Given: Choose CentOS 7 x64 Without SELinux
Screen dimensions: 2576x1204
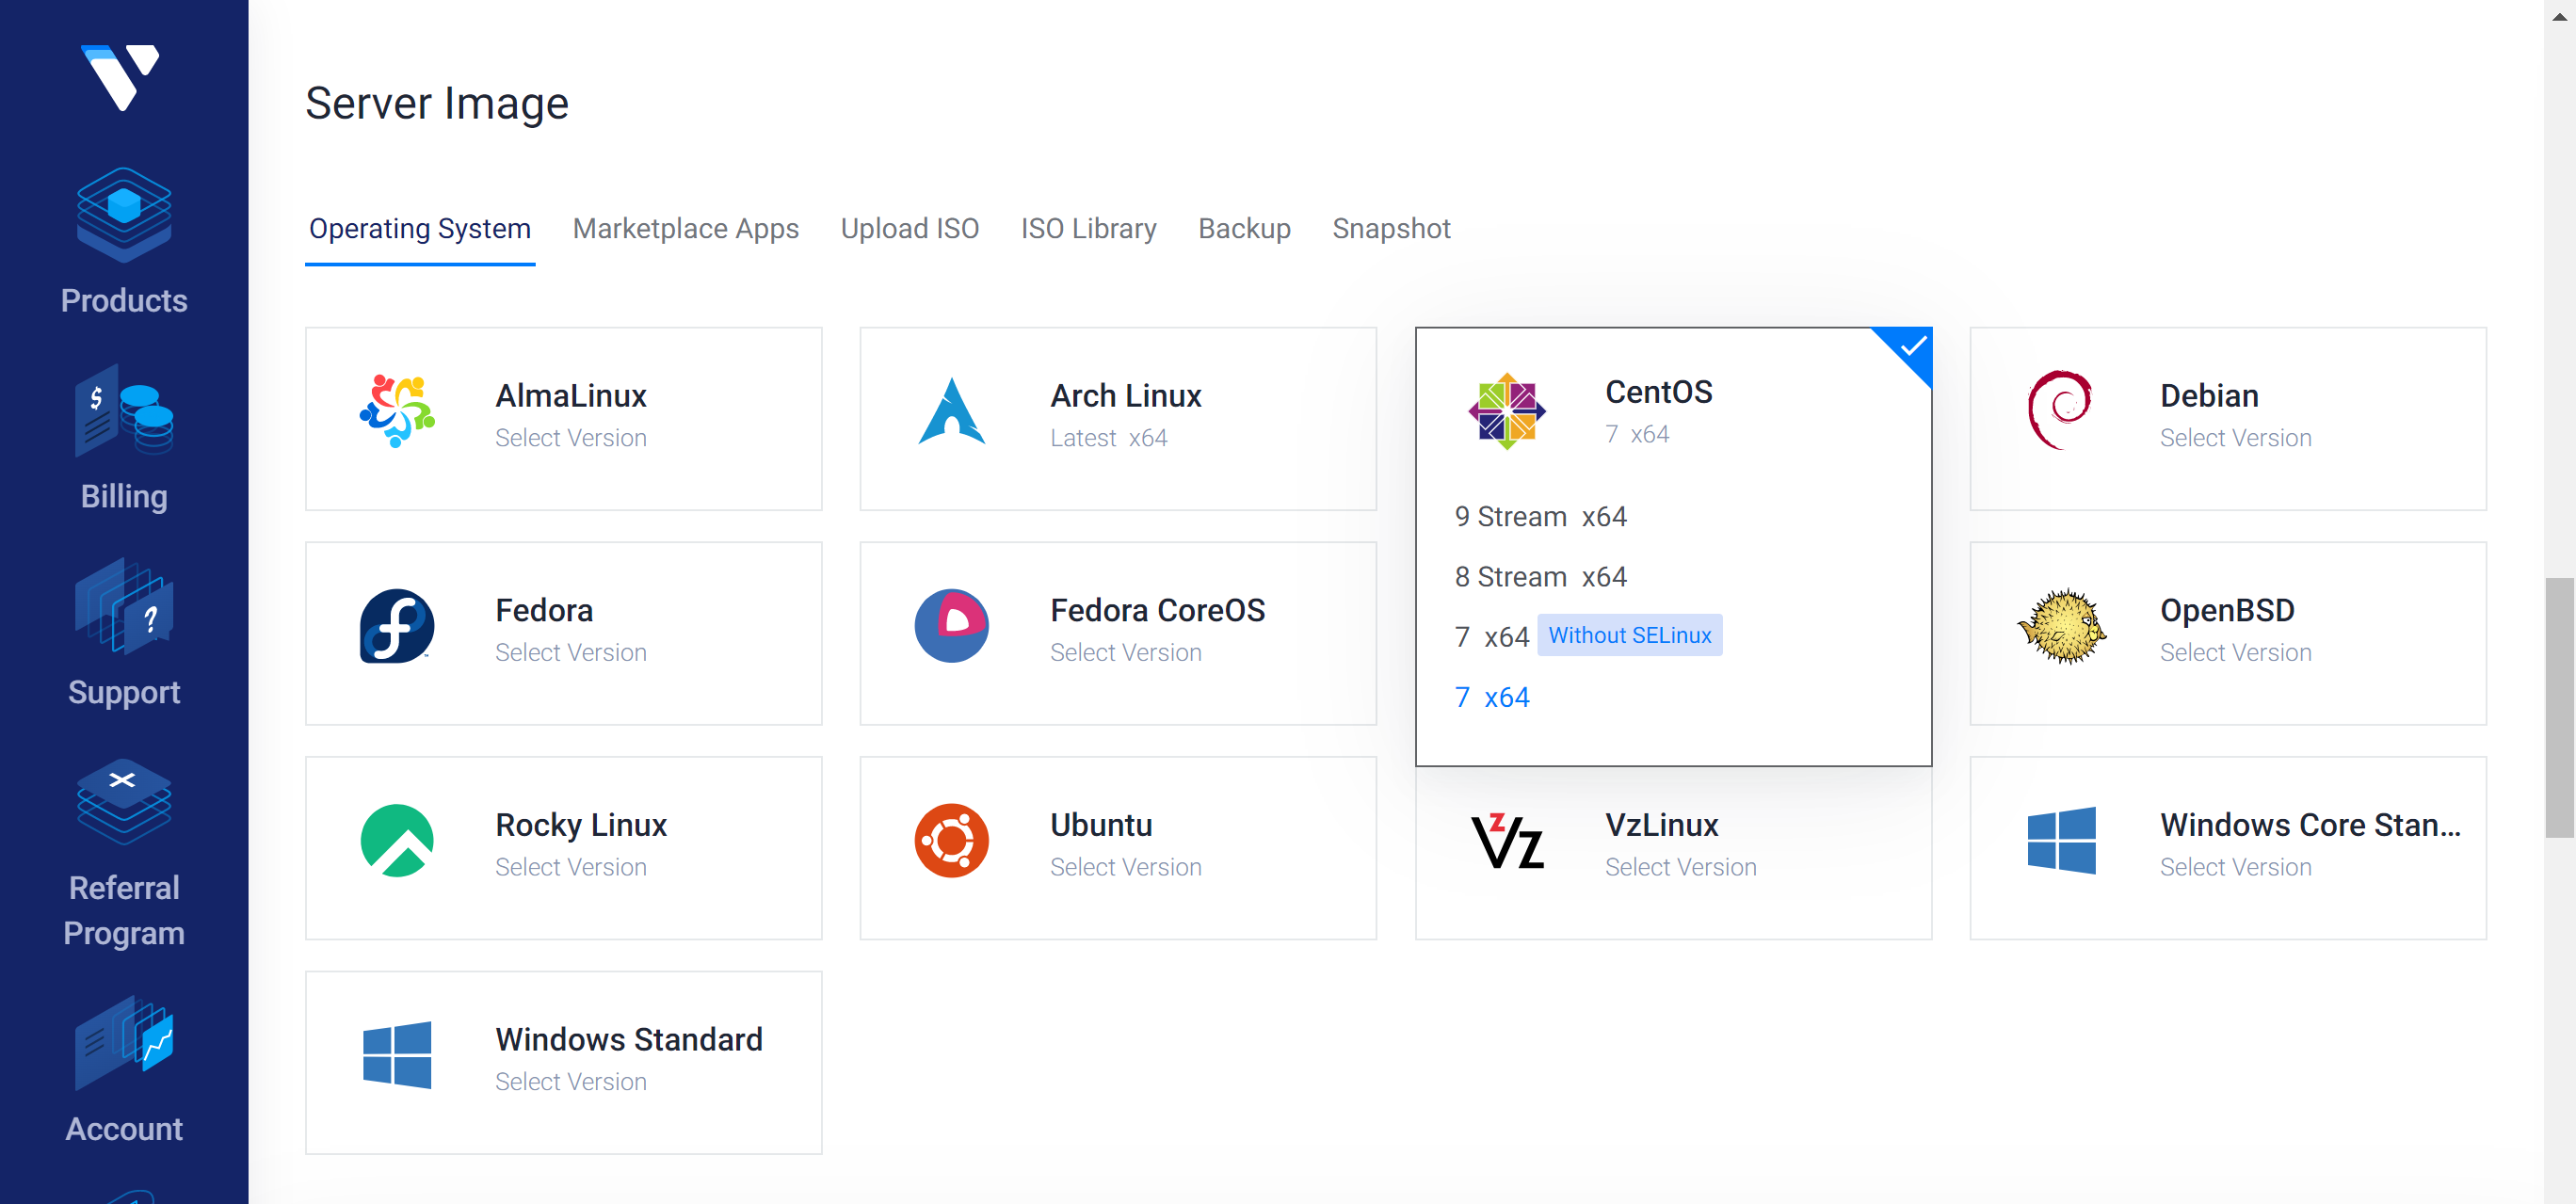Looking at the screenshot, I should (1630, 635).
